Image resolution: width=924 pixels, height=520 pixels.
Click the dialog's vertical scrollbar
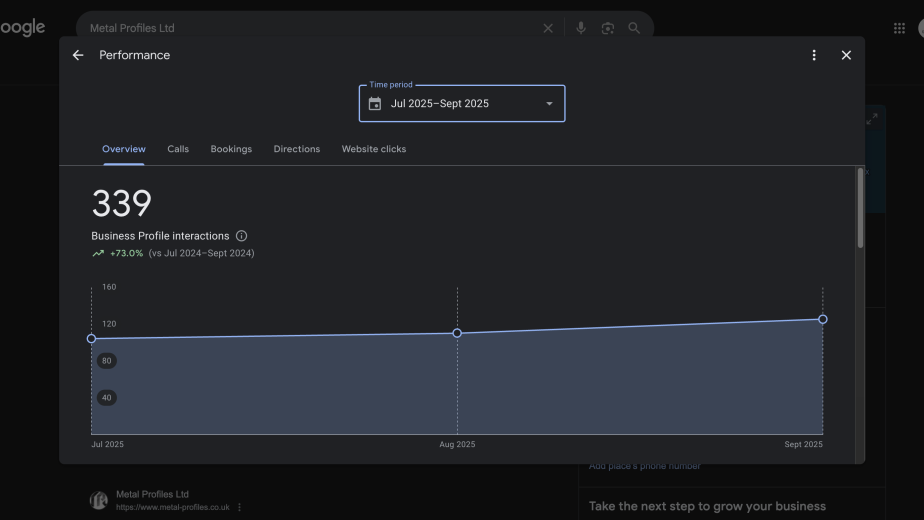coord(860,210)
